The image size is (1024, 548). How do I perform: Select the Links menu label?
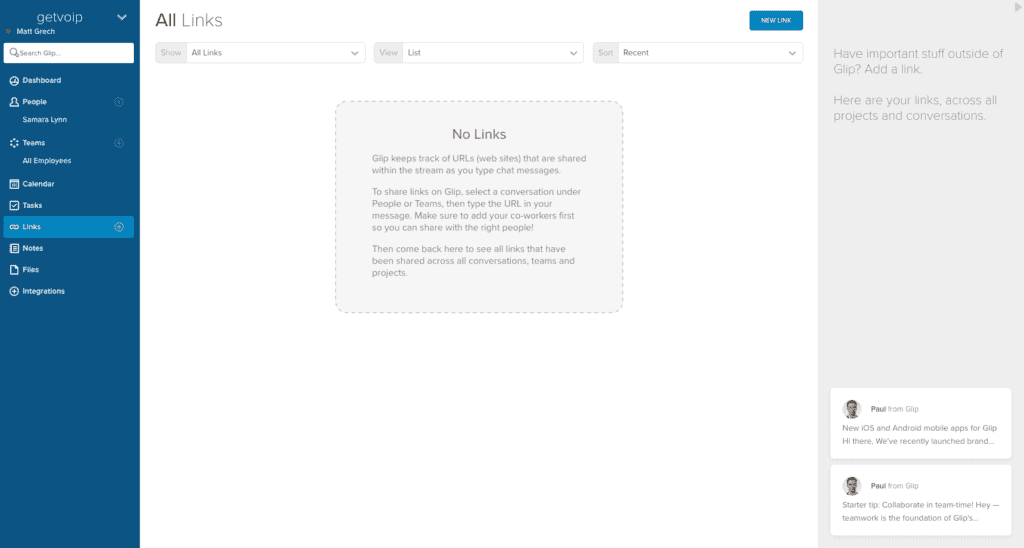point(31,227)
